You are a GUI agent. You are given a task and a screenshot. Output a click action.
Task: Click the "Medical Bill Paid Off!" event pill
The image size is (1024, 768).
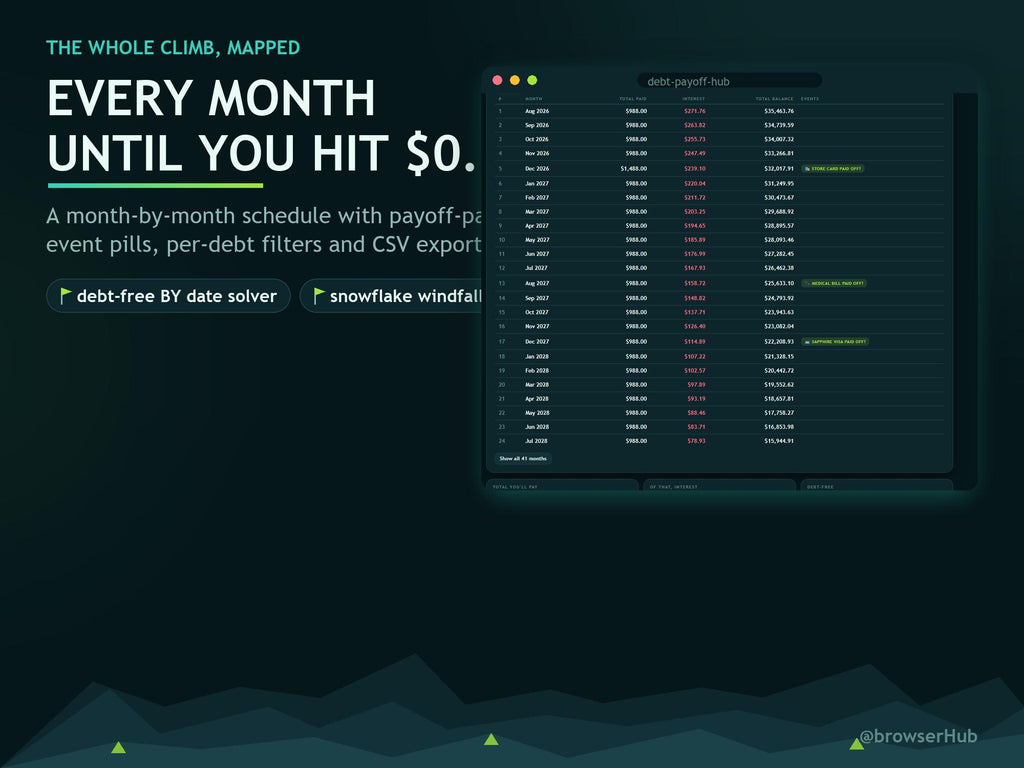tap(834, 283)
